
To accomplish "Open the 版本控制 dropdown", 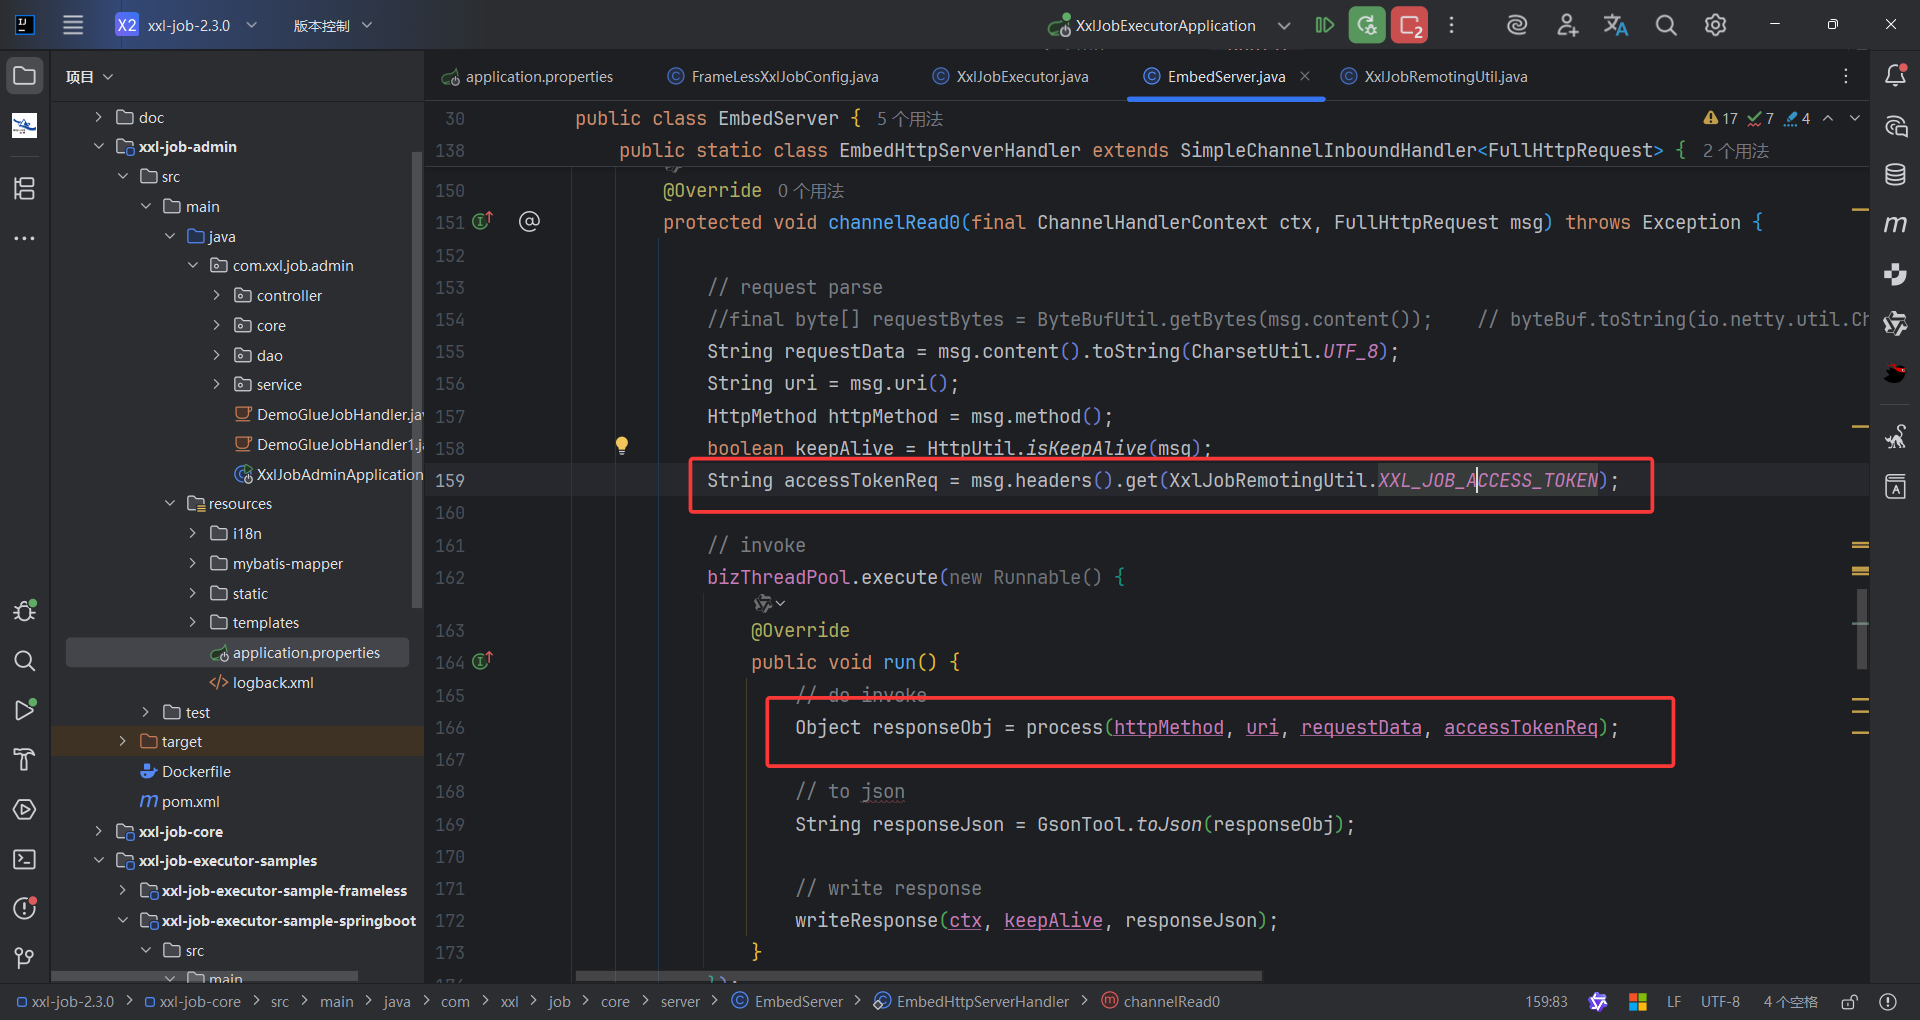I will pos(333,25).
